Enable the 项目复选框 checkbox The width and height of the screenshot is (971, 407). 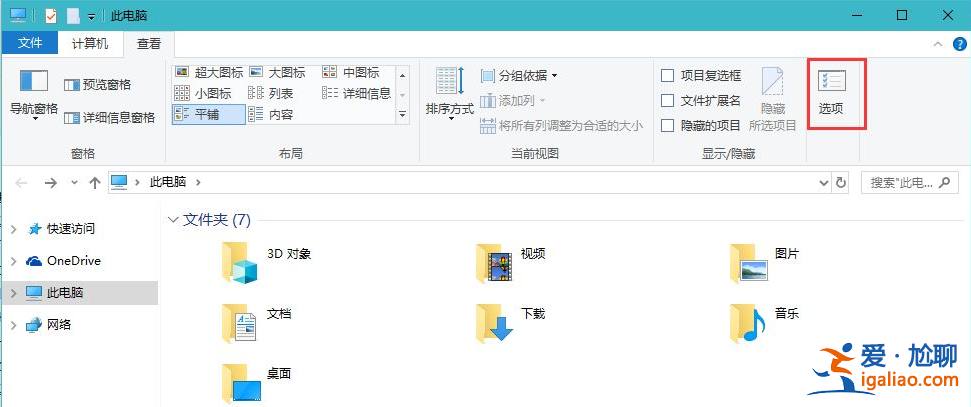click(x=668, y=75)
